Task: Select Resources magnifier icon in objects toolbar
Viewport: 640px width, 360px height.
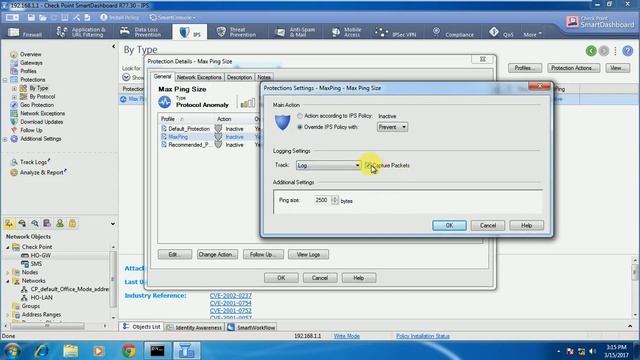Action: [35, 224]
